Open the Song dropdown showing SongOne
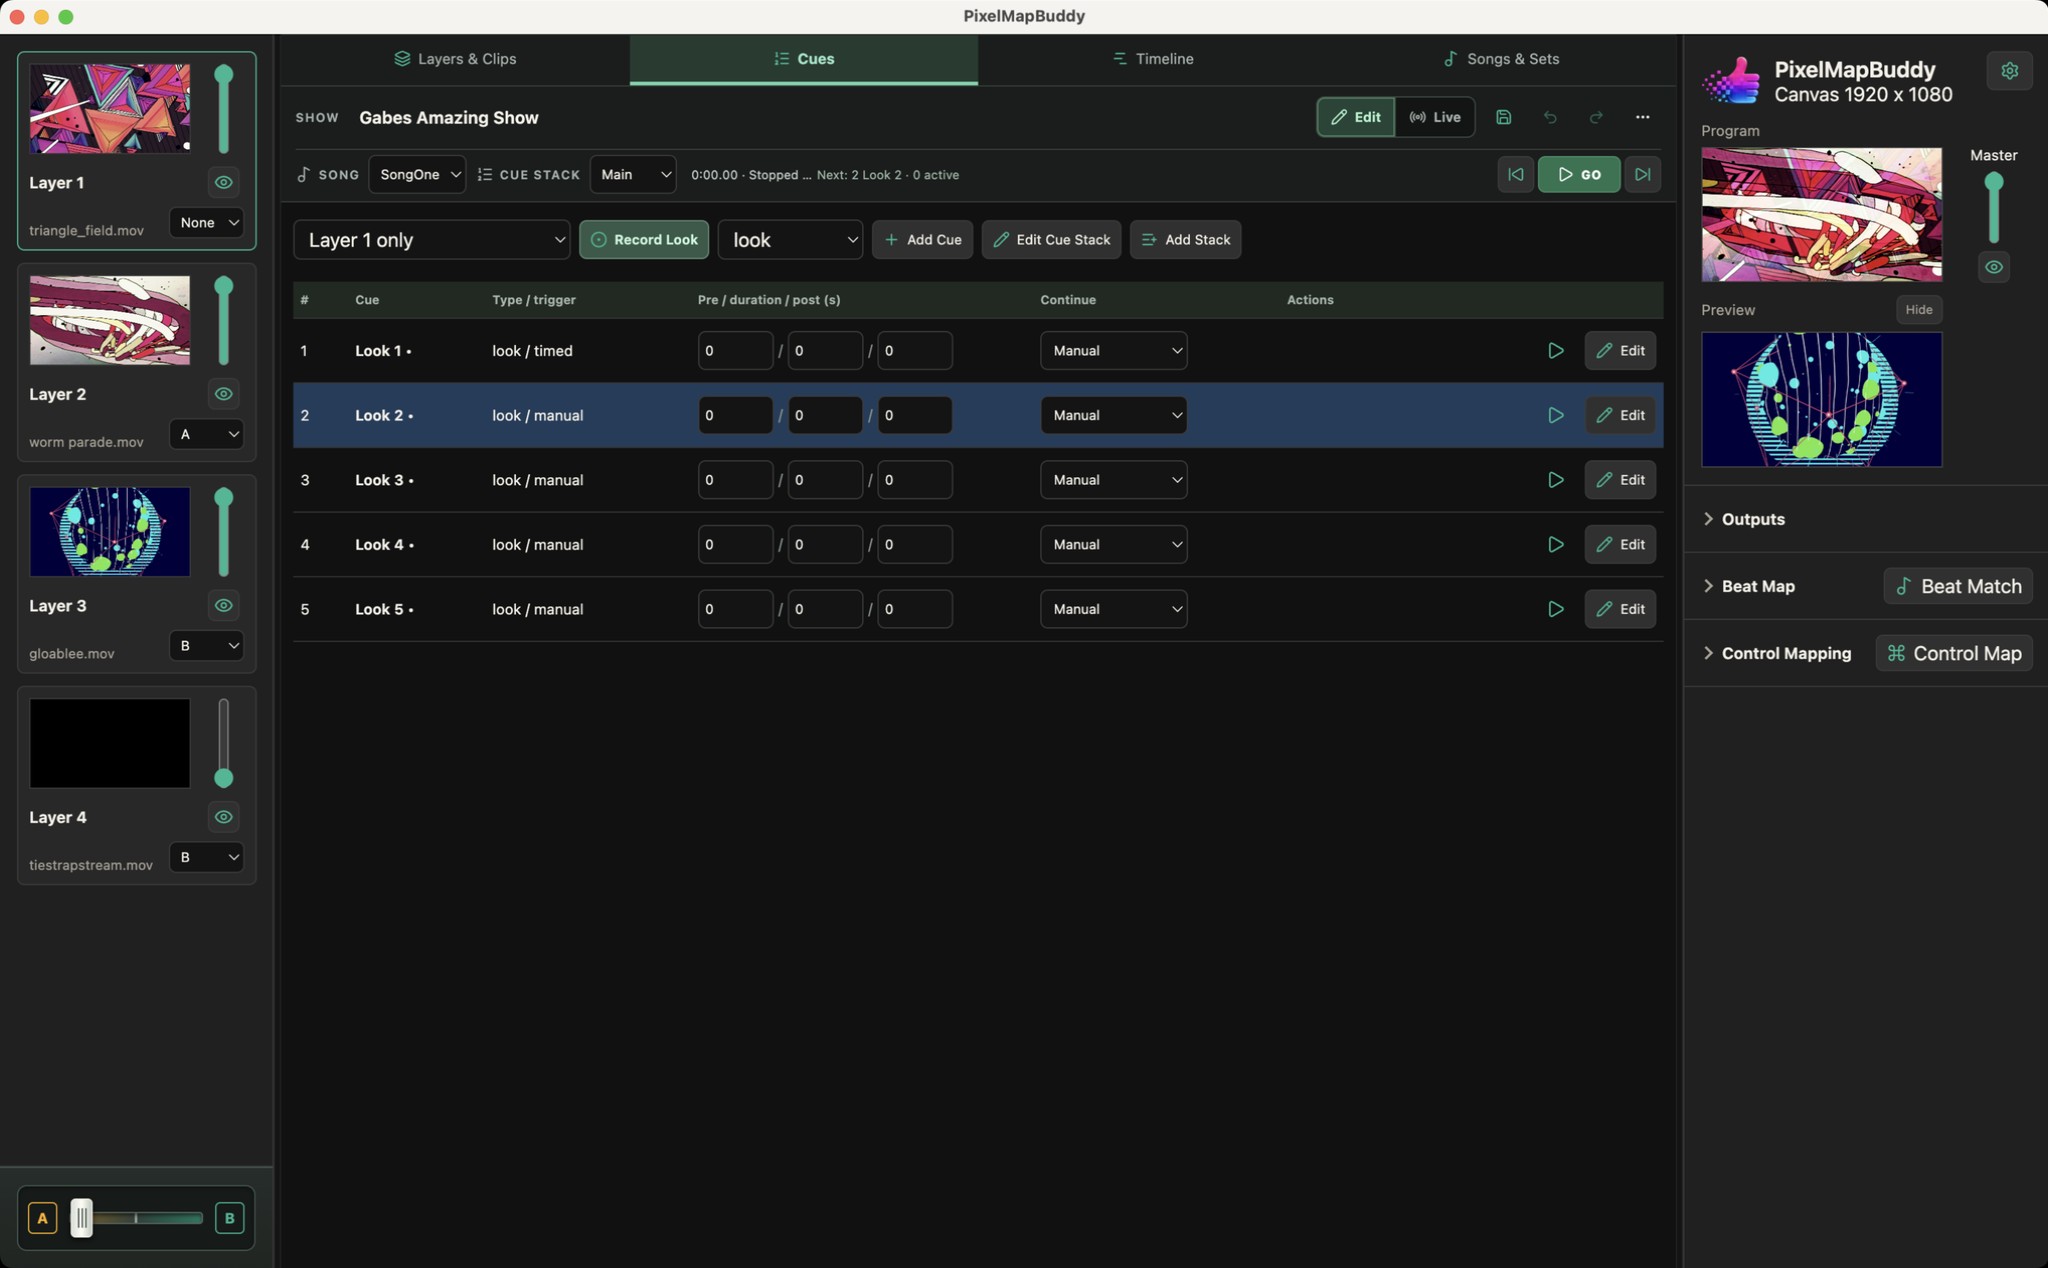The height and width of the screenshot is (1268, 2048). [x=417, y=174]
